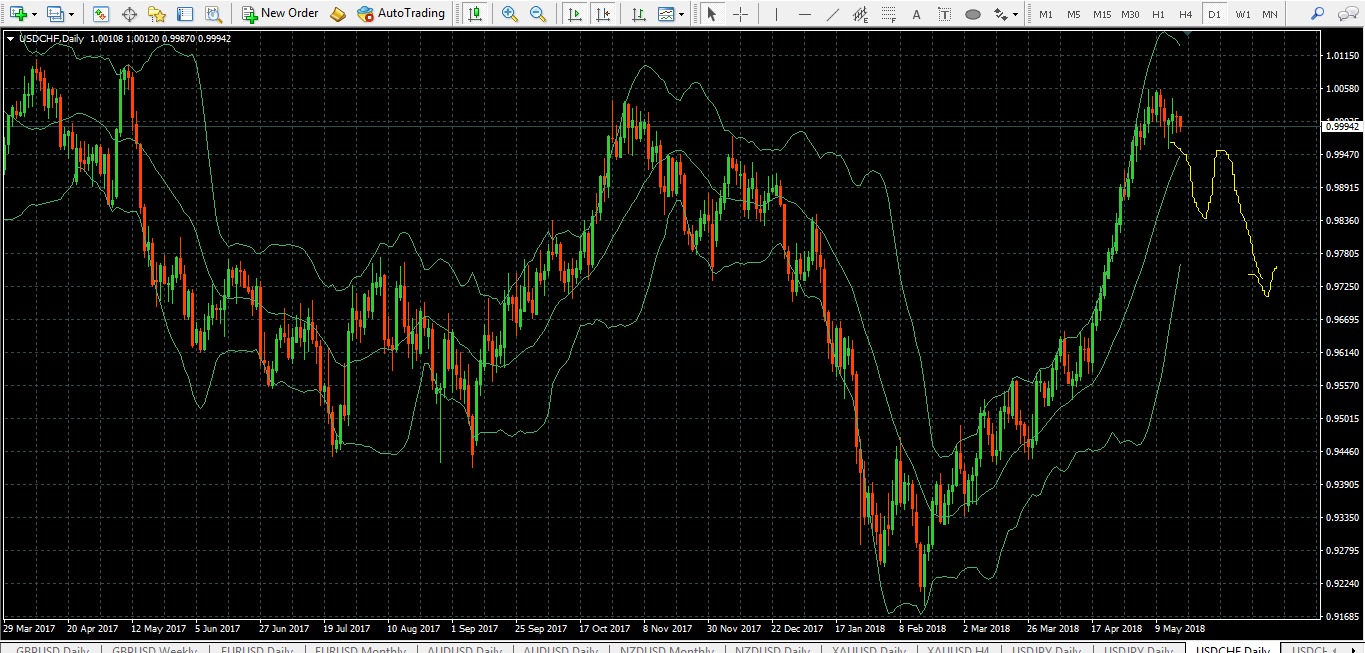
Task: Click the 1.01150 price scale value
Action: point(1341,56)
